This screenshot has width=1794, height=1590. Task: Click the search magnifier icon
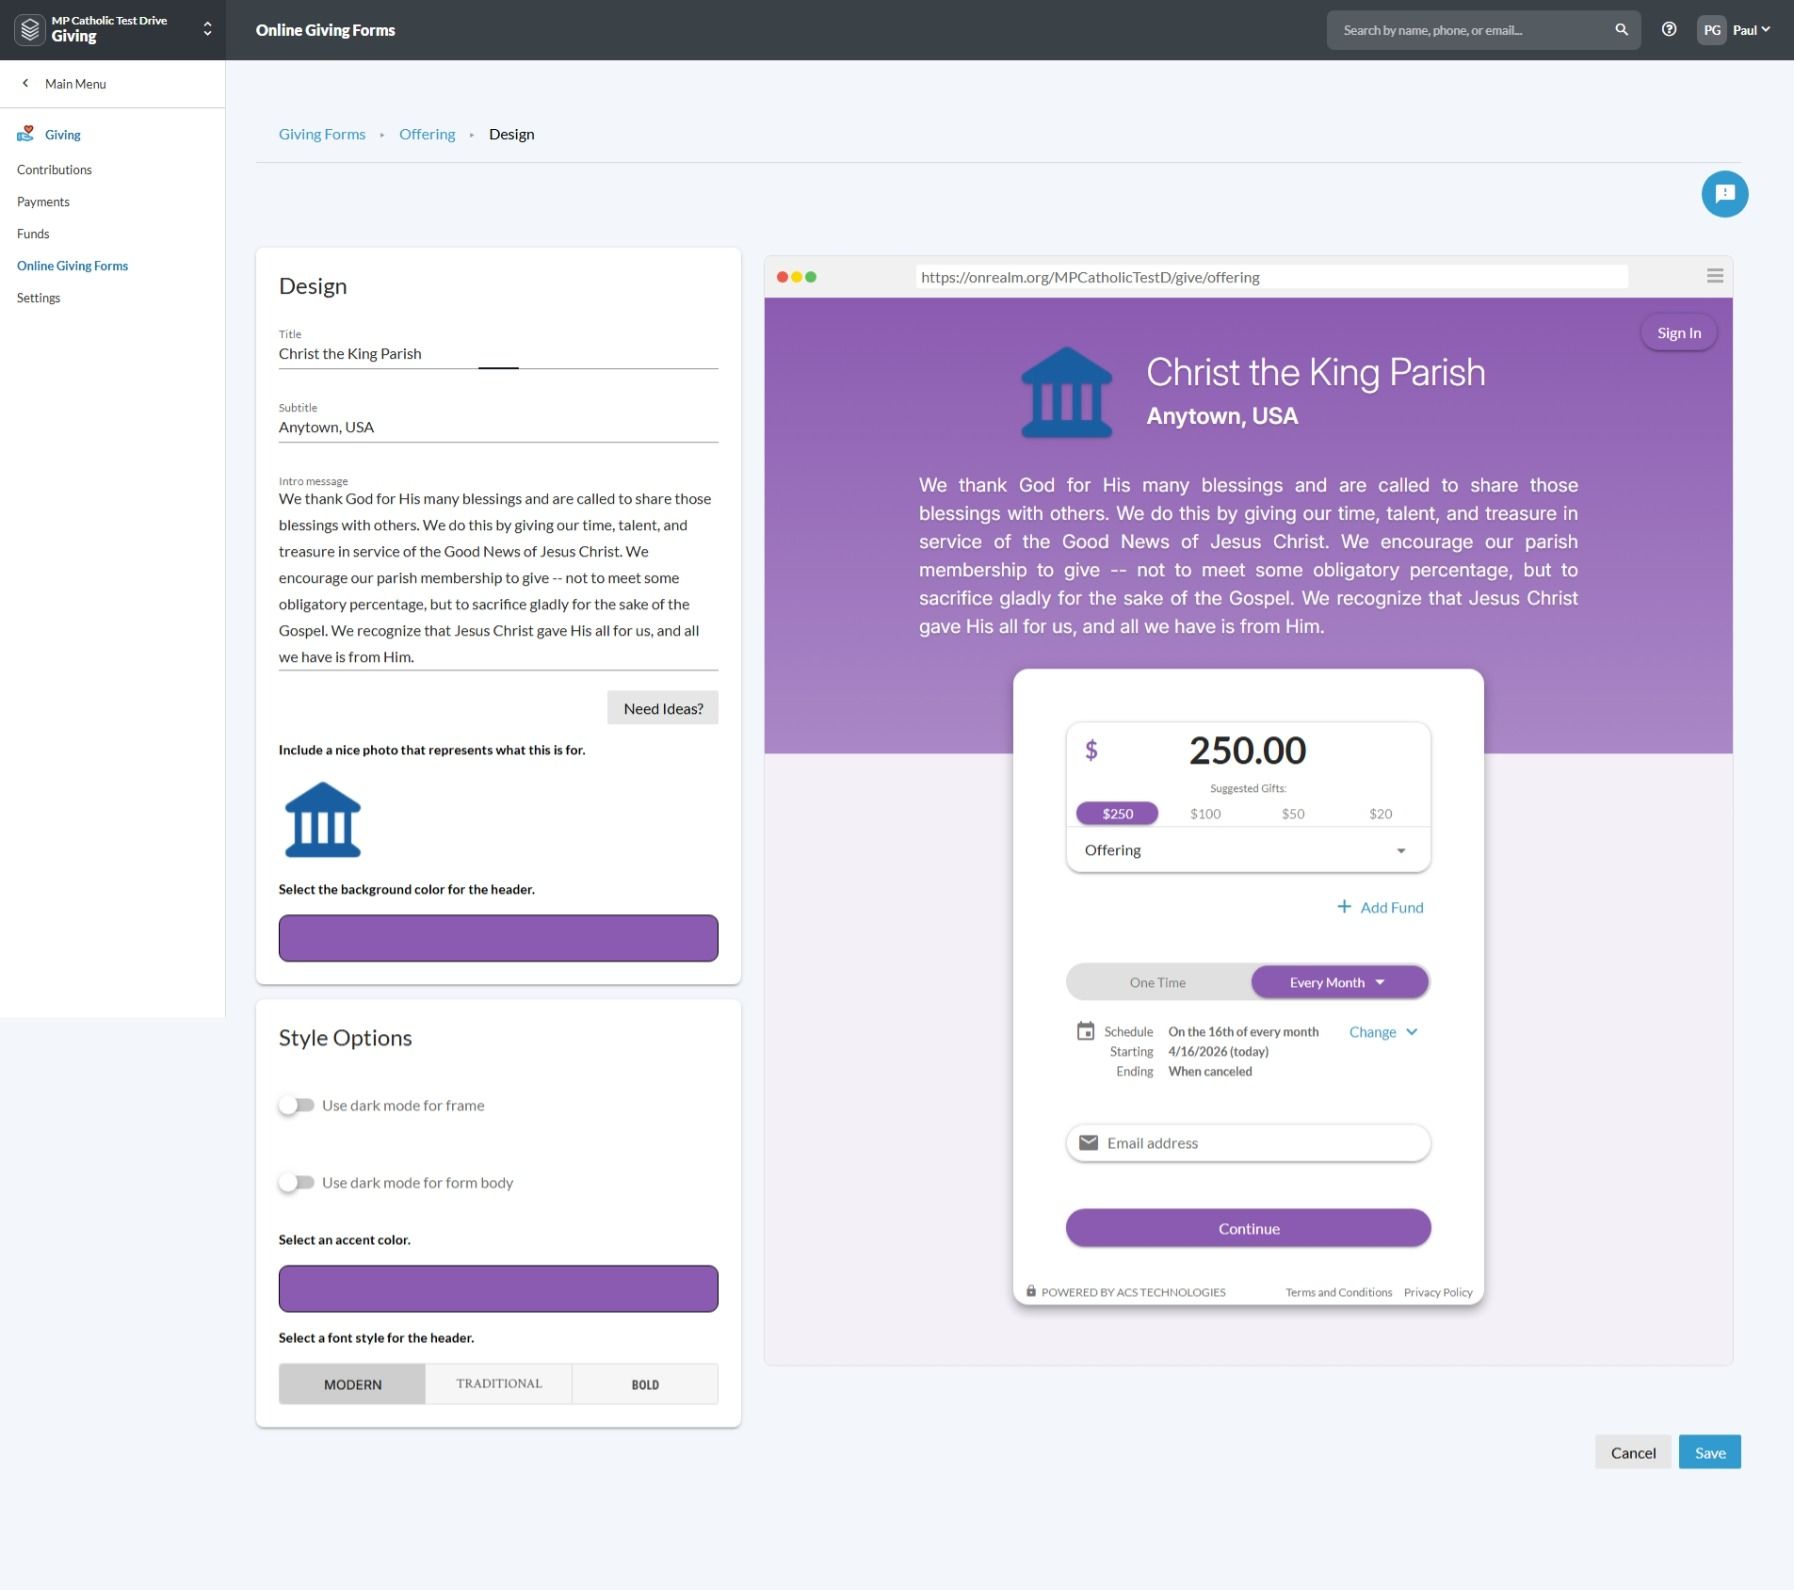tap(1621, 30)
